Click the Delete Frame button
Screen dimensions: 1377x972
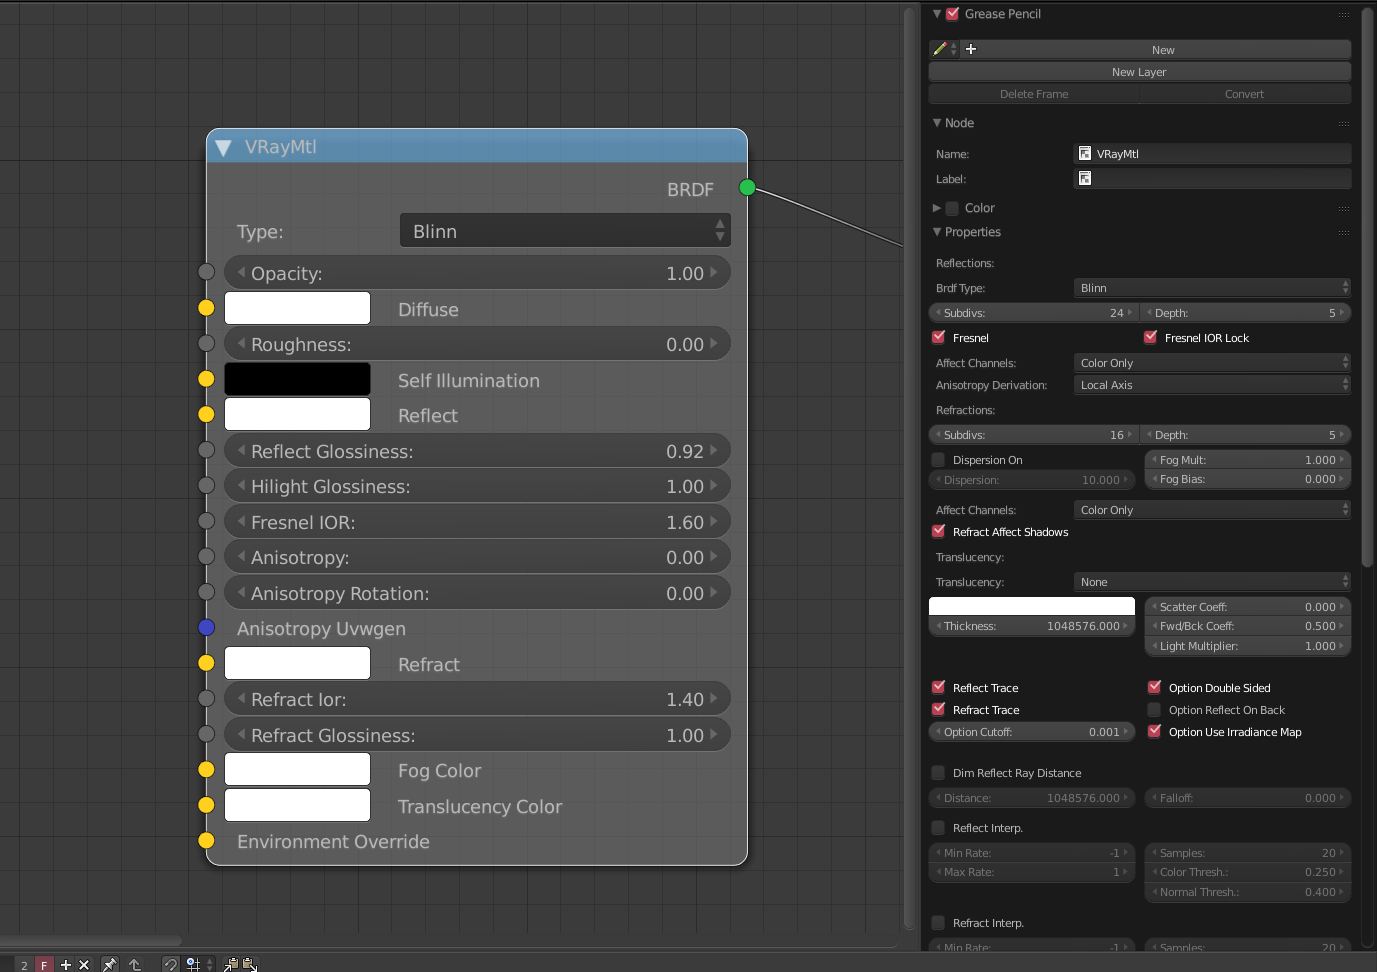(1034, 94)
